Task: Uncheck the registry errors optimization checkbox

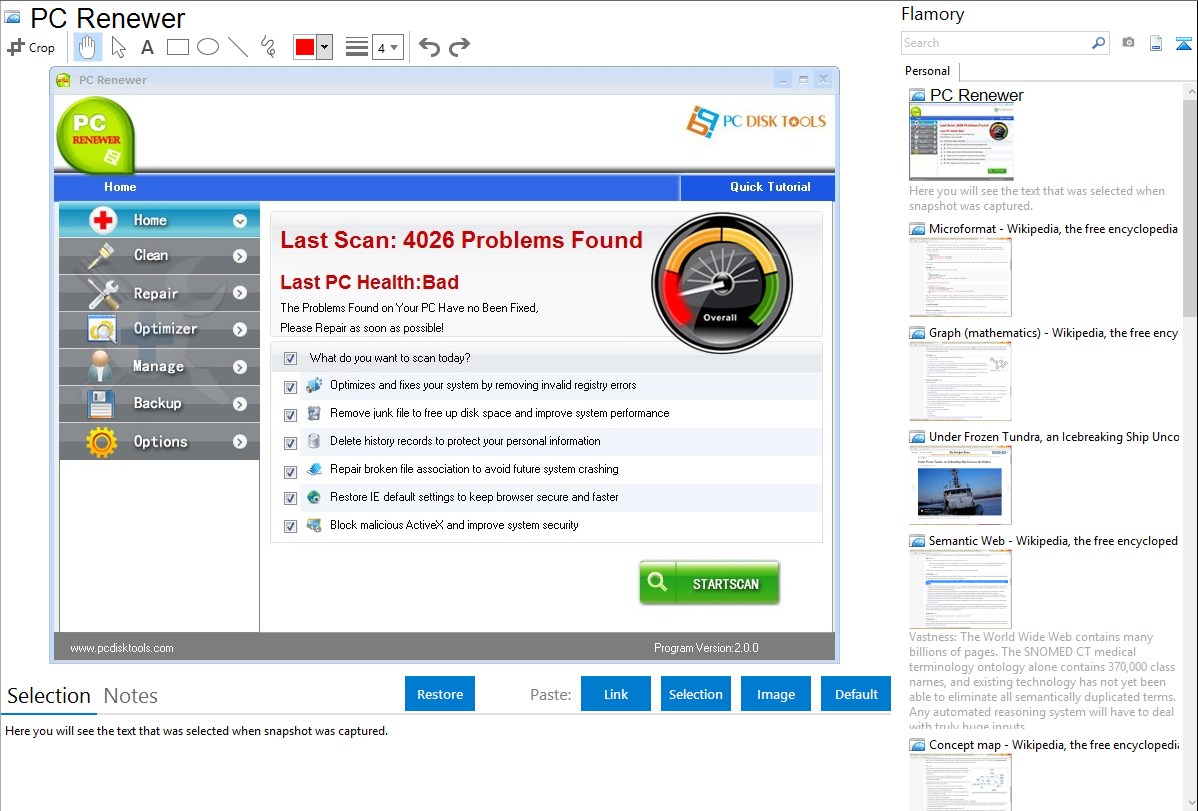Action: [x=290, y=387]
